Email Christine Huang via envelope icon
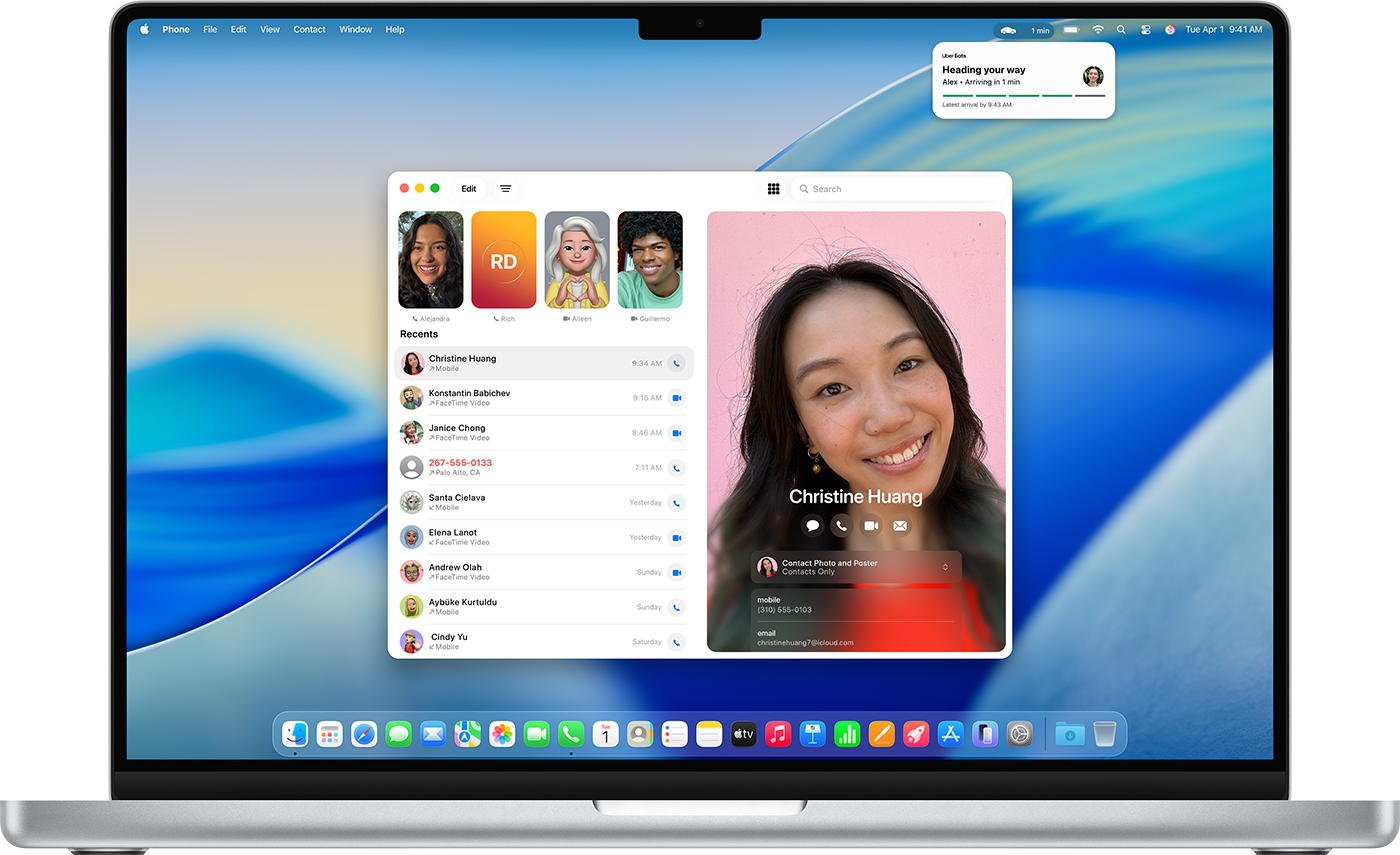 click(x=900, y=526)
